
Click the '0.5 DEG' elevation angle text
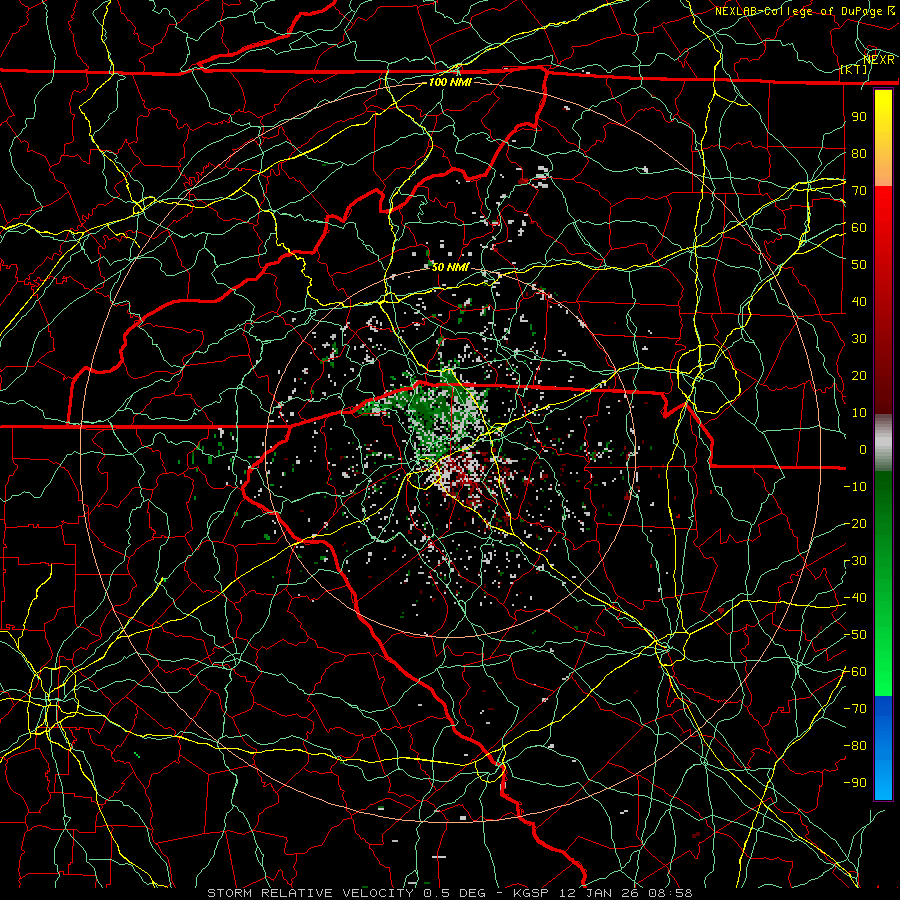(454, 893)
